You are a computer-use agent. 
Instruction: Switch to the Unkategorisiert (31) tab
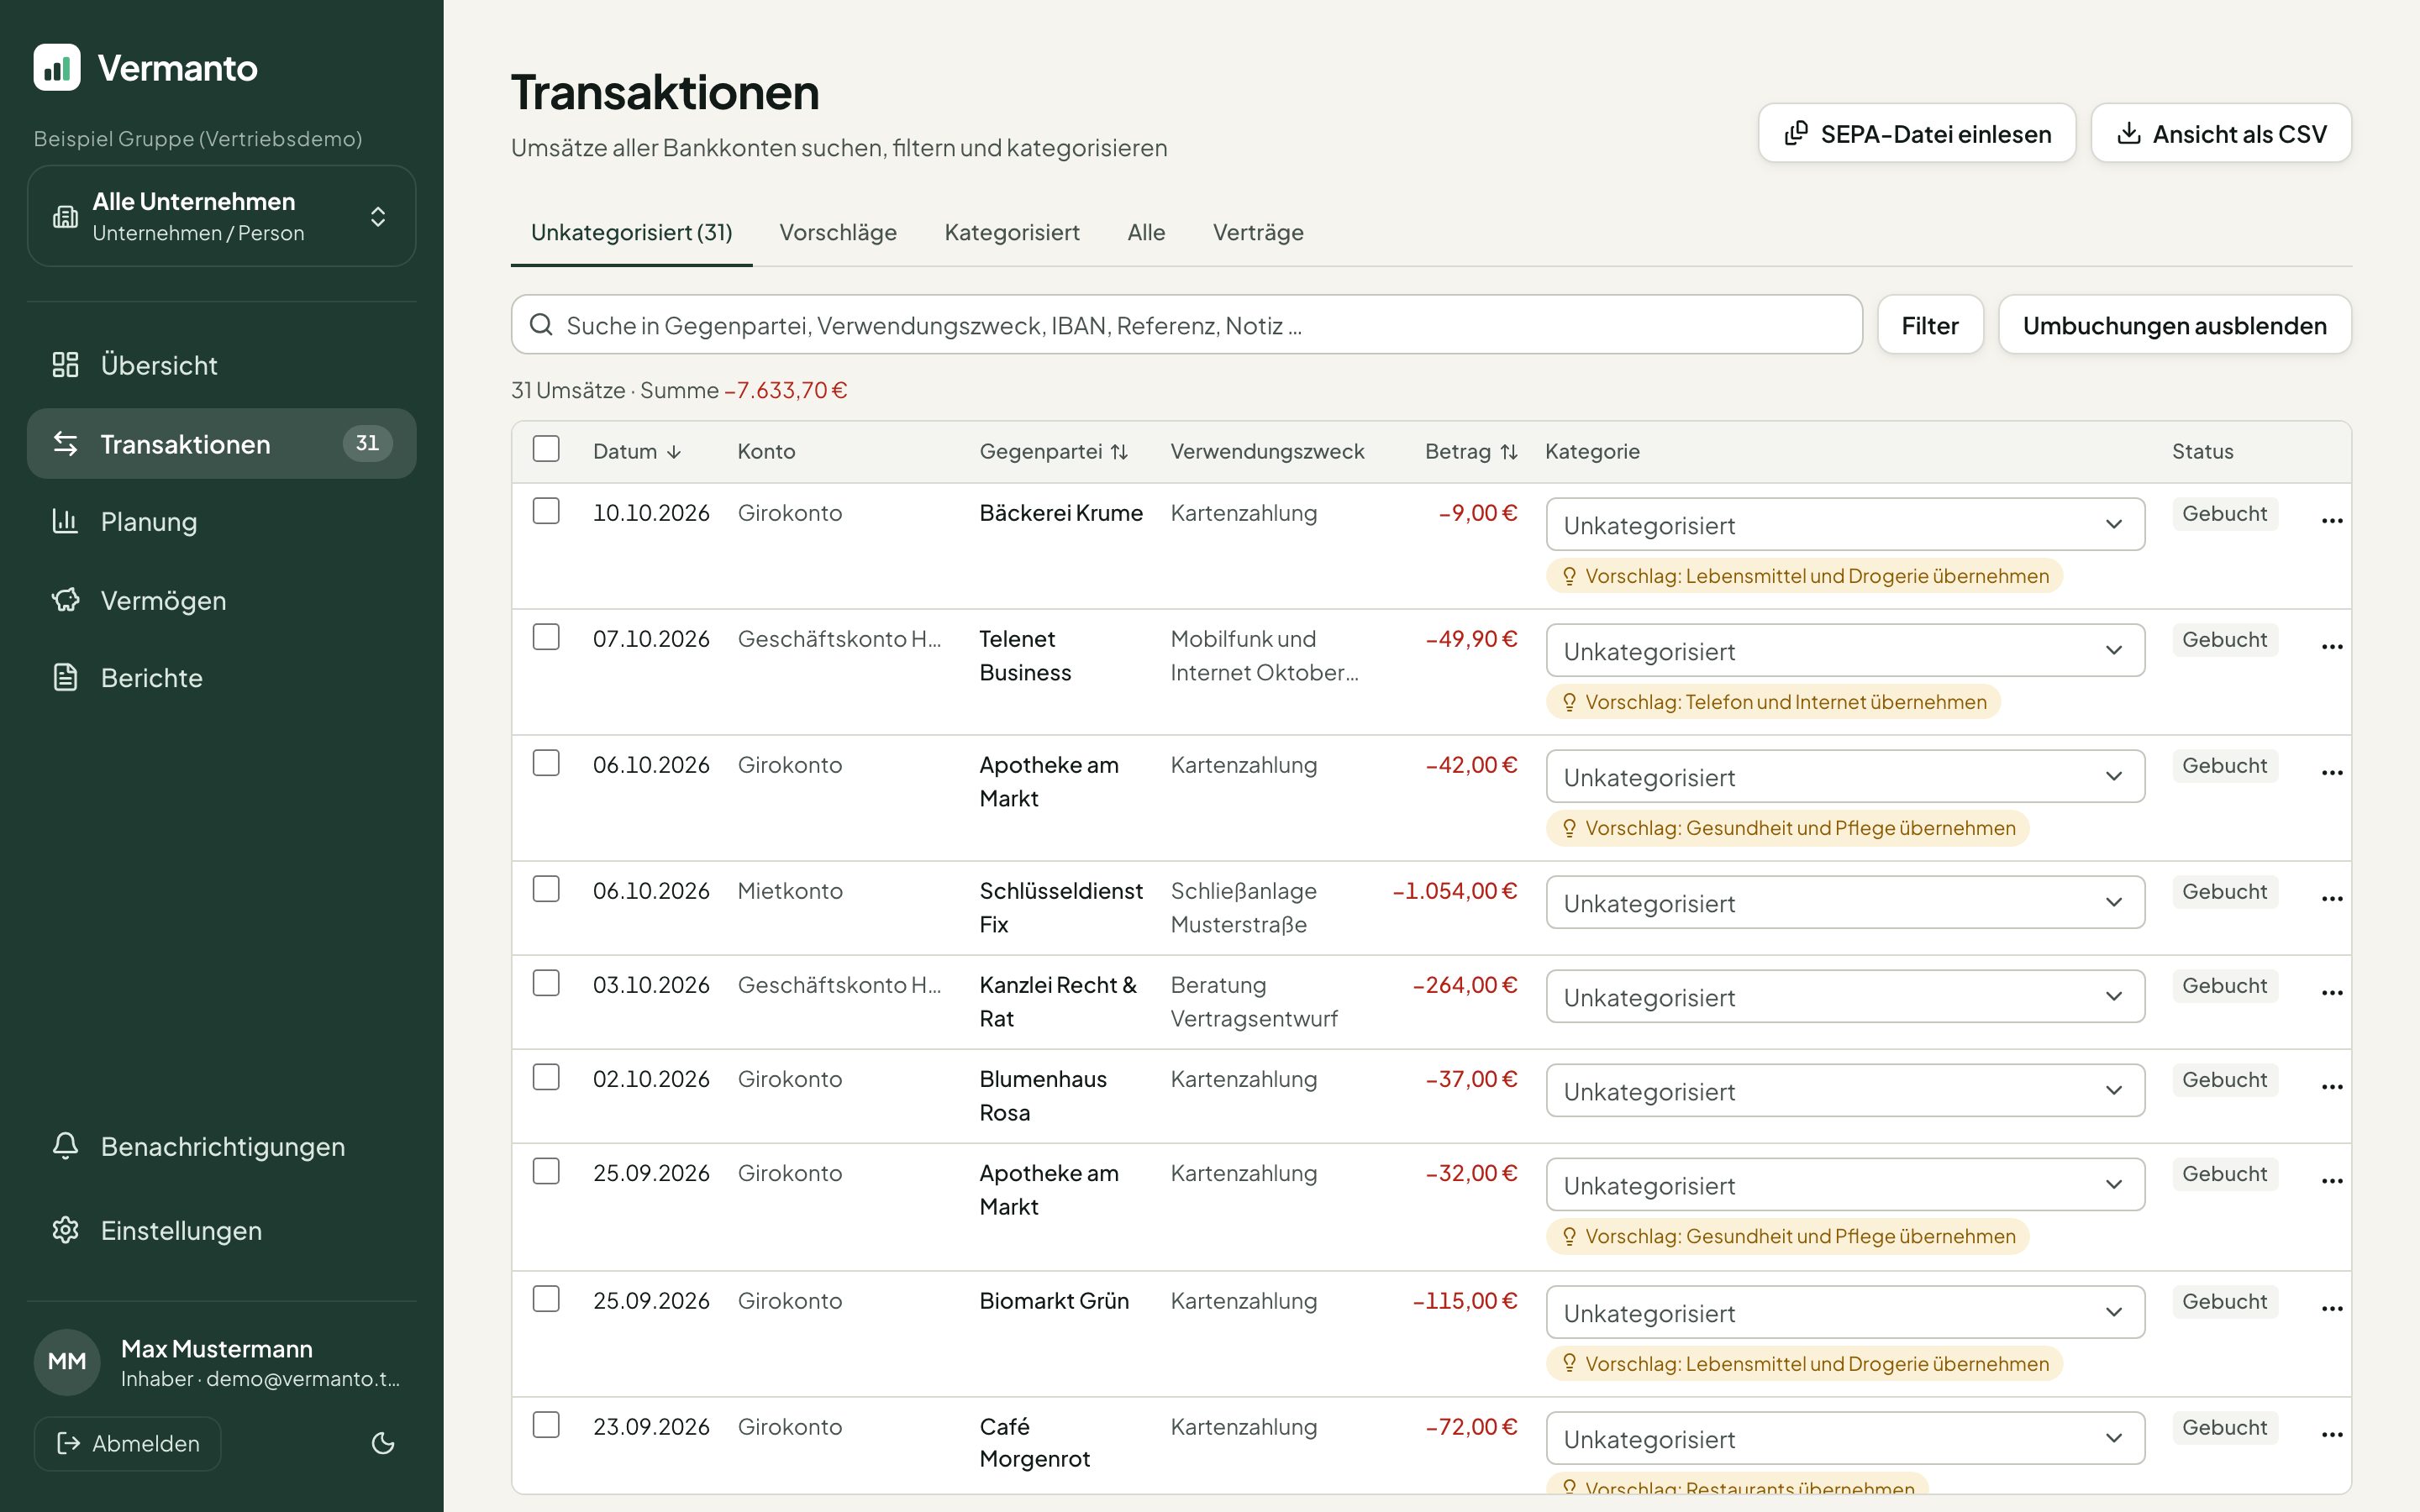click(x=631, y=233)
